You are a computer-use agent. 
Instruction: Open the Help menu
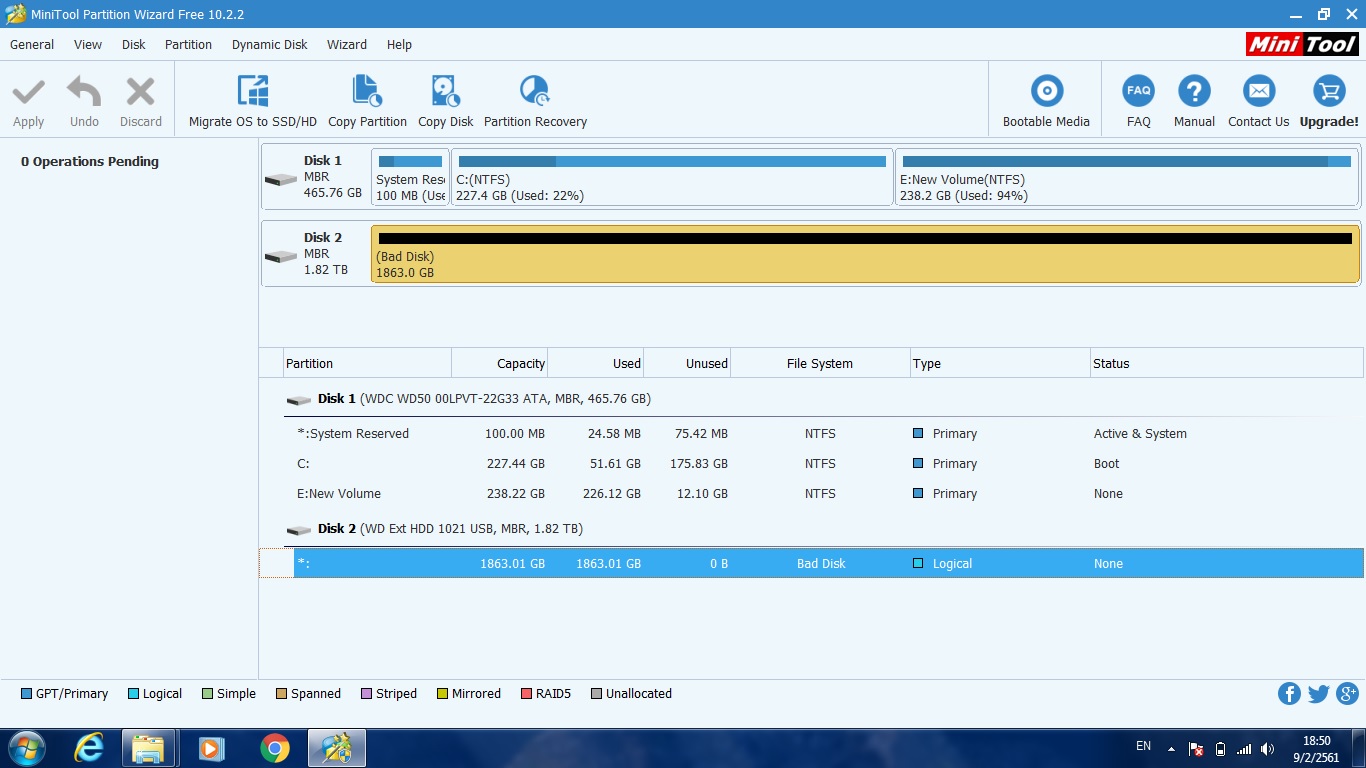pos(399,45)
